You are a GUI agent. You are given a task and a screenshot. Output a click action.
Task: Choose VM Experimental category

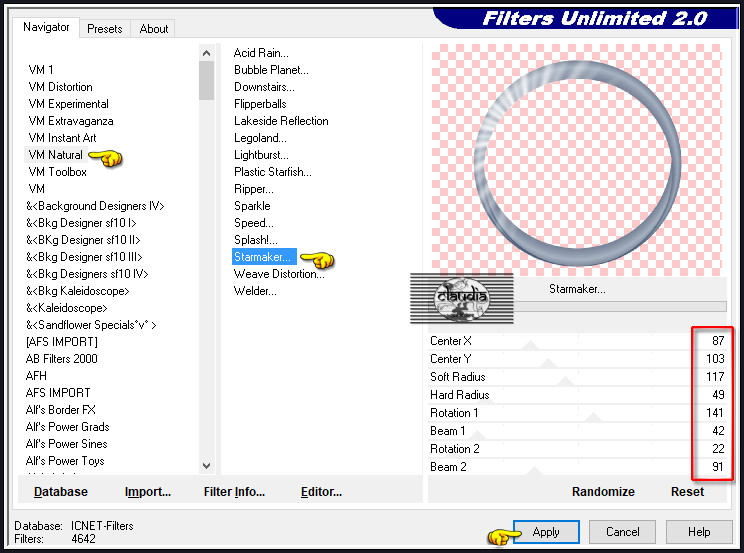click(x=68, y=104)
